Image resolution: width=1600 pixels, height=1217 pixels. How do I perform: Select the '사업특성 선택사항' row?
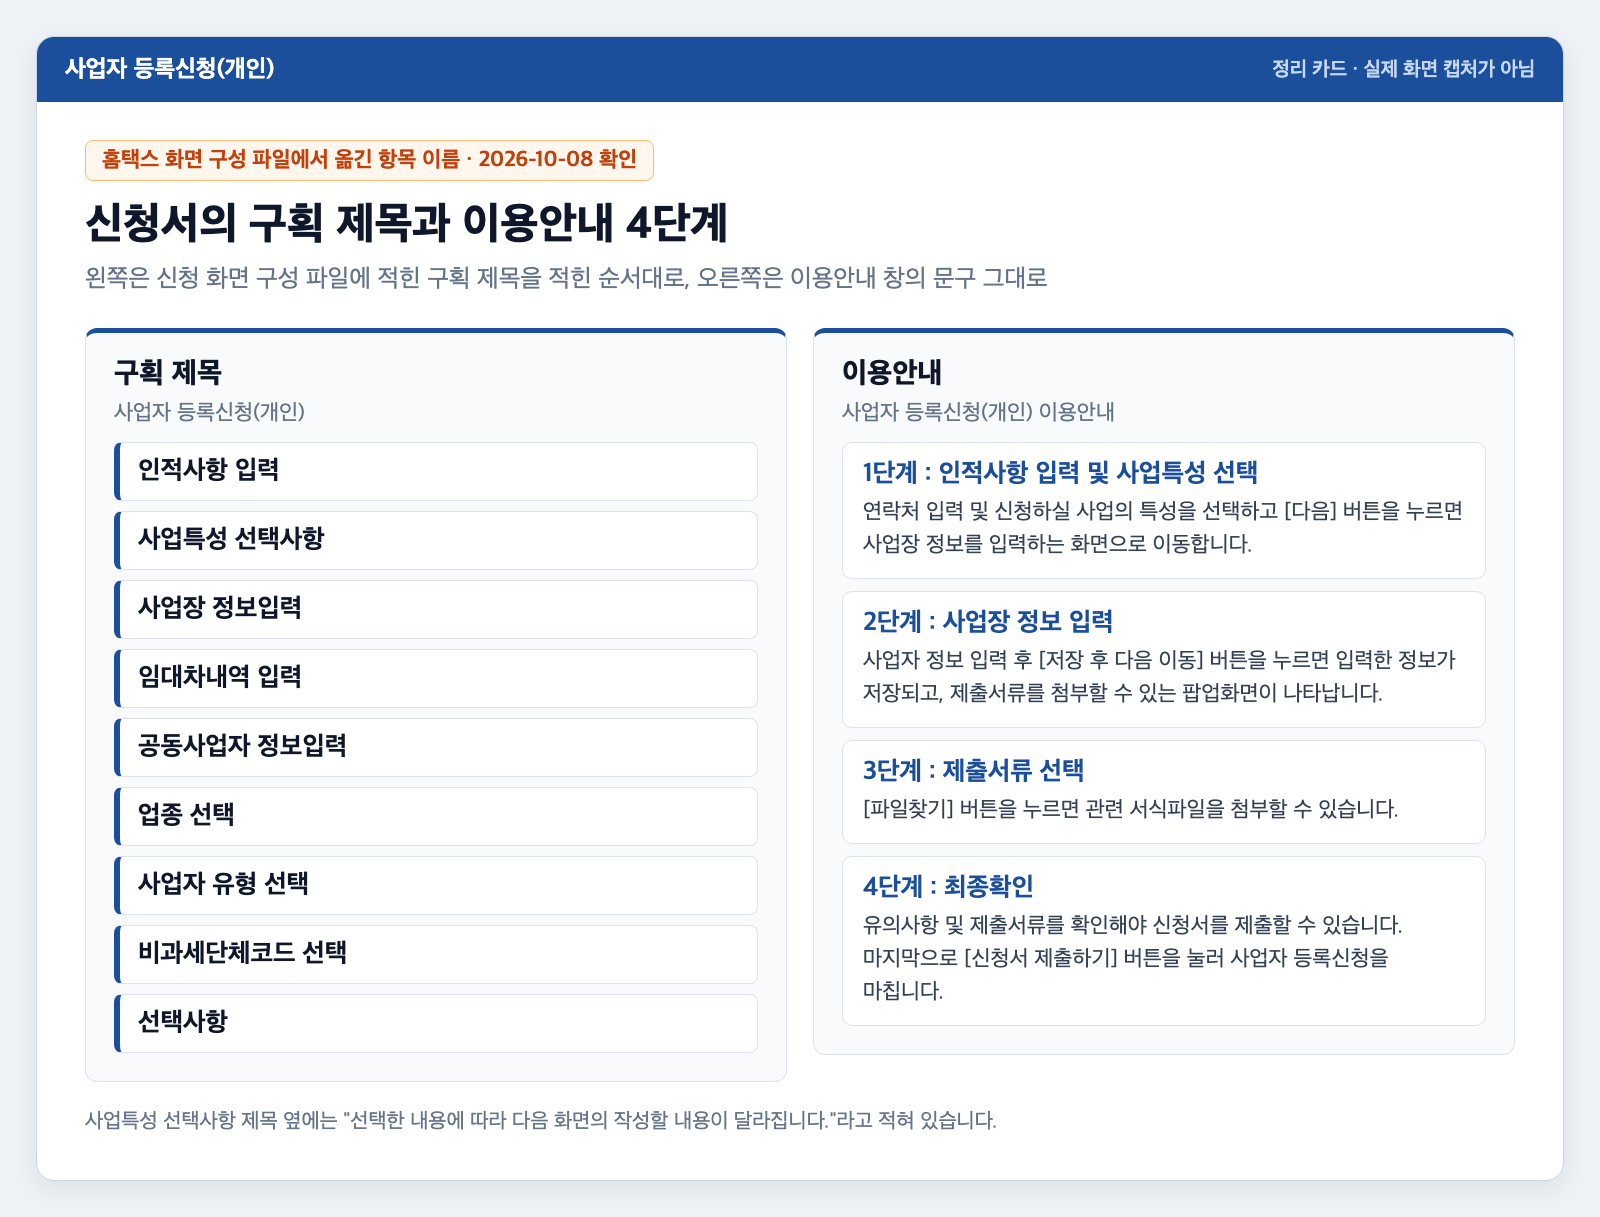436,540
